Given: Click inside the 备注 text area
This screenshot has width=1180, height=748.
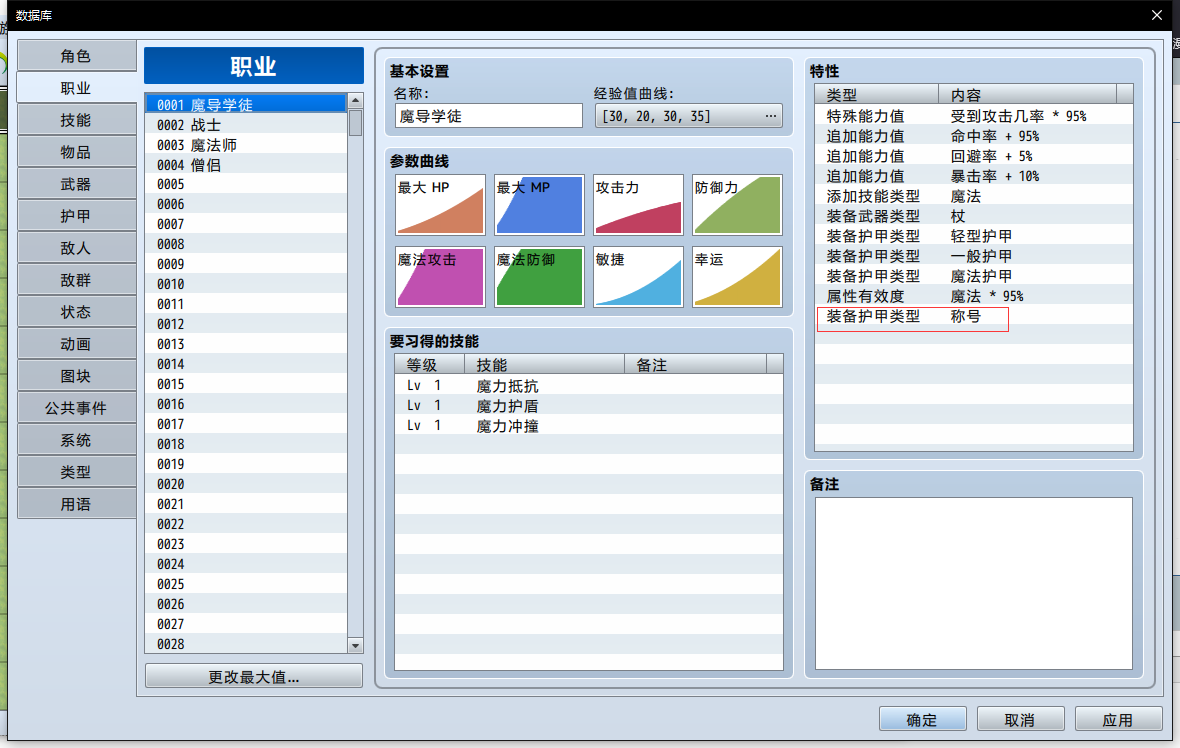Looking at the screenshot, I should click(x=974, y=583).
